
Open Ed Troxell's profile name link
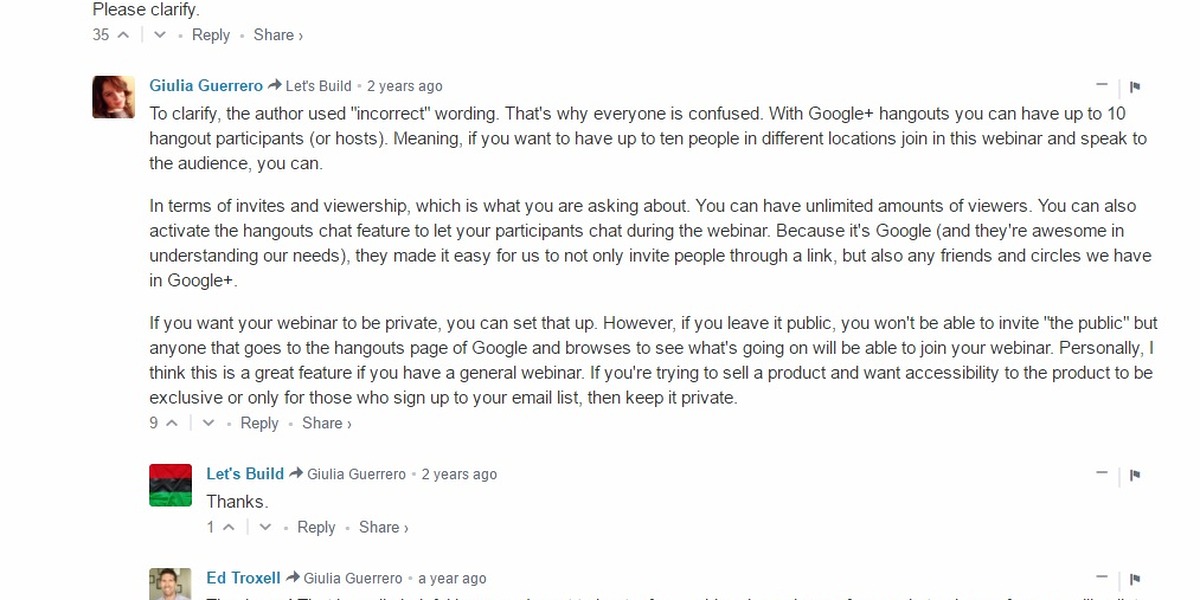tap(244, 578)
